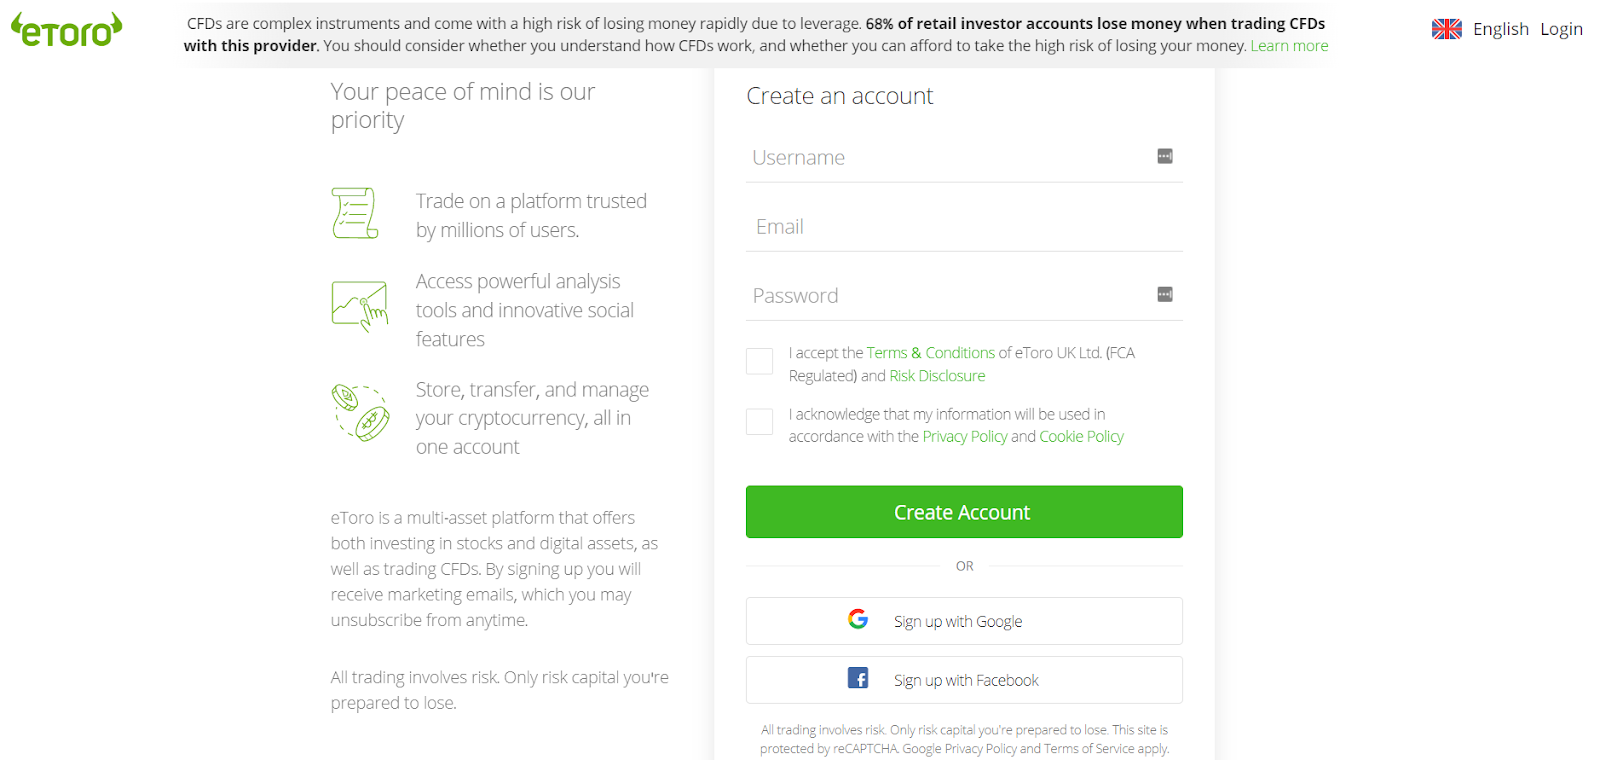This screenshot has height=760, width=1600.
Task: Tick the Privacy Policy acknowledgement checkbox
Action: 759,422
